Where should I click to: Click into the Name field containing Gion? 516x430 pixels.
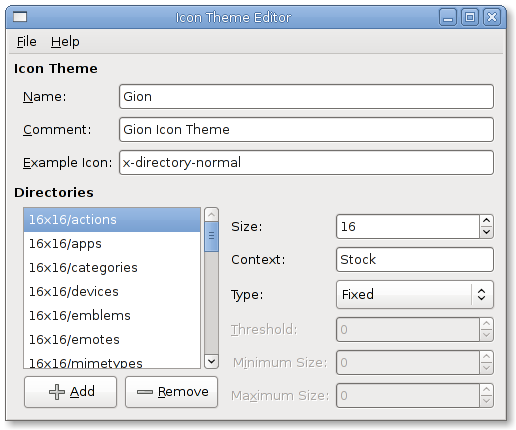click(x=306, y=97)
